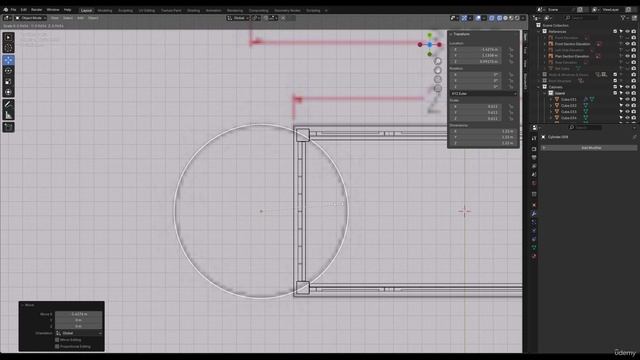
Task: Click the outliner filter icon
Action: click(x=623, y=18)
